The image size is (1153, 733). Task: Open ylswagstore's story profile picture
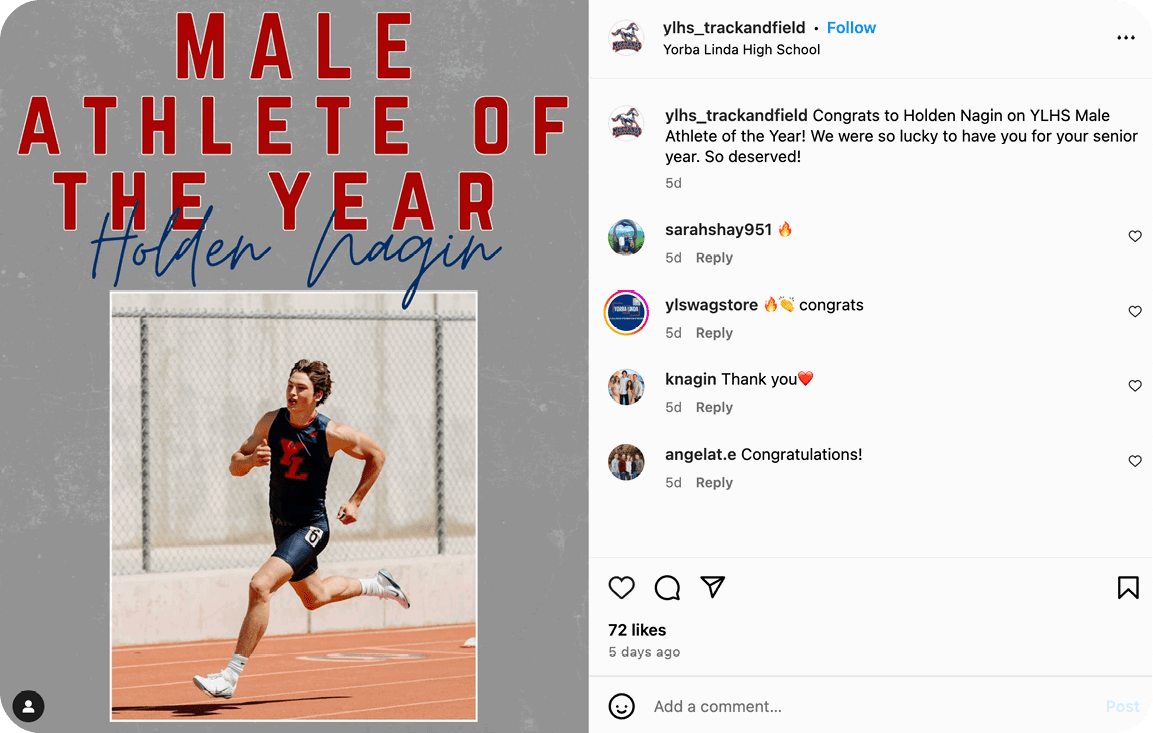[626, 313]
